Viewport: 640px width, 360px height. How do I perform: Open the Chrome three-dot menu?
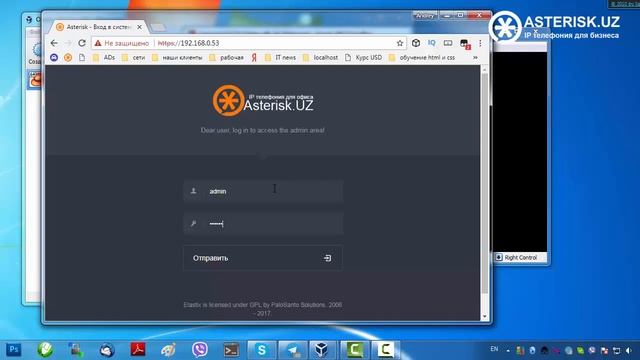pos(480,43)
